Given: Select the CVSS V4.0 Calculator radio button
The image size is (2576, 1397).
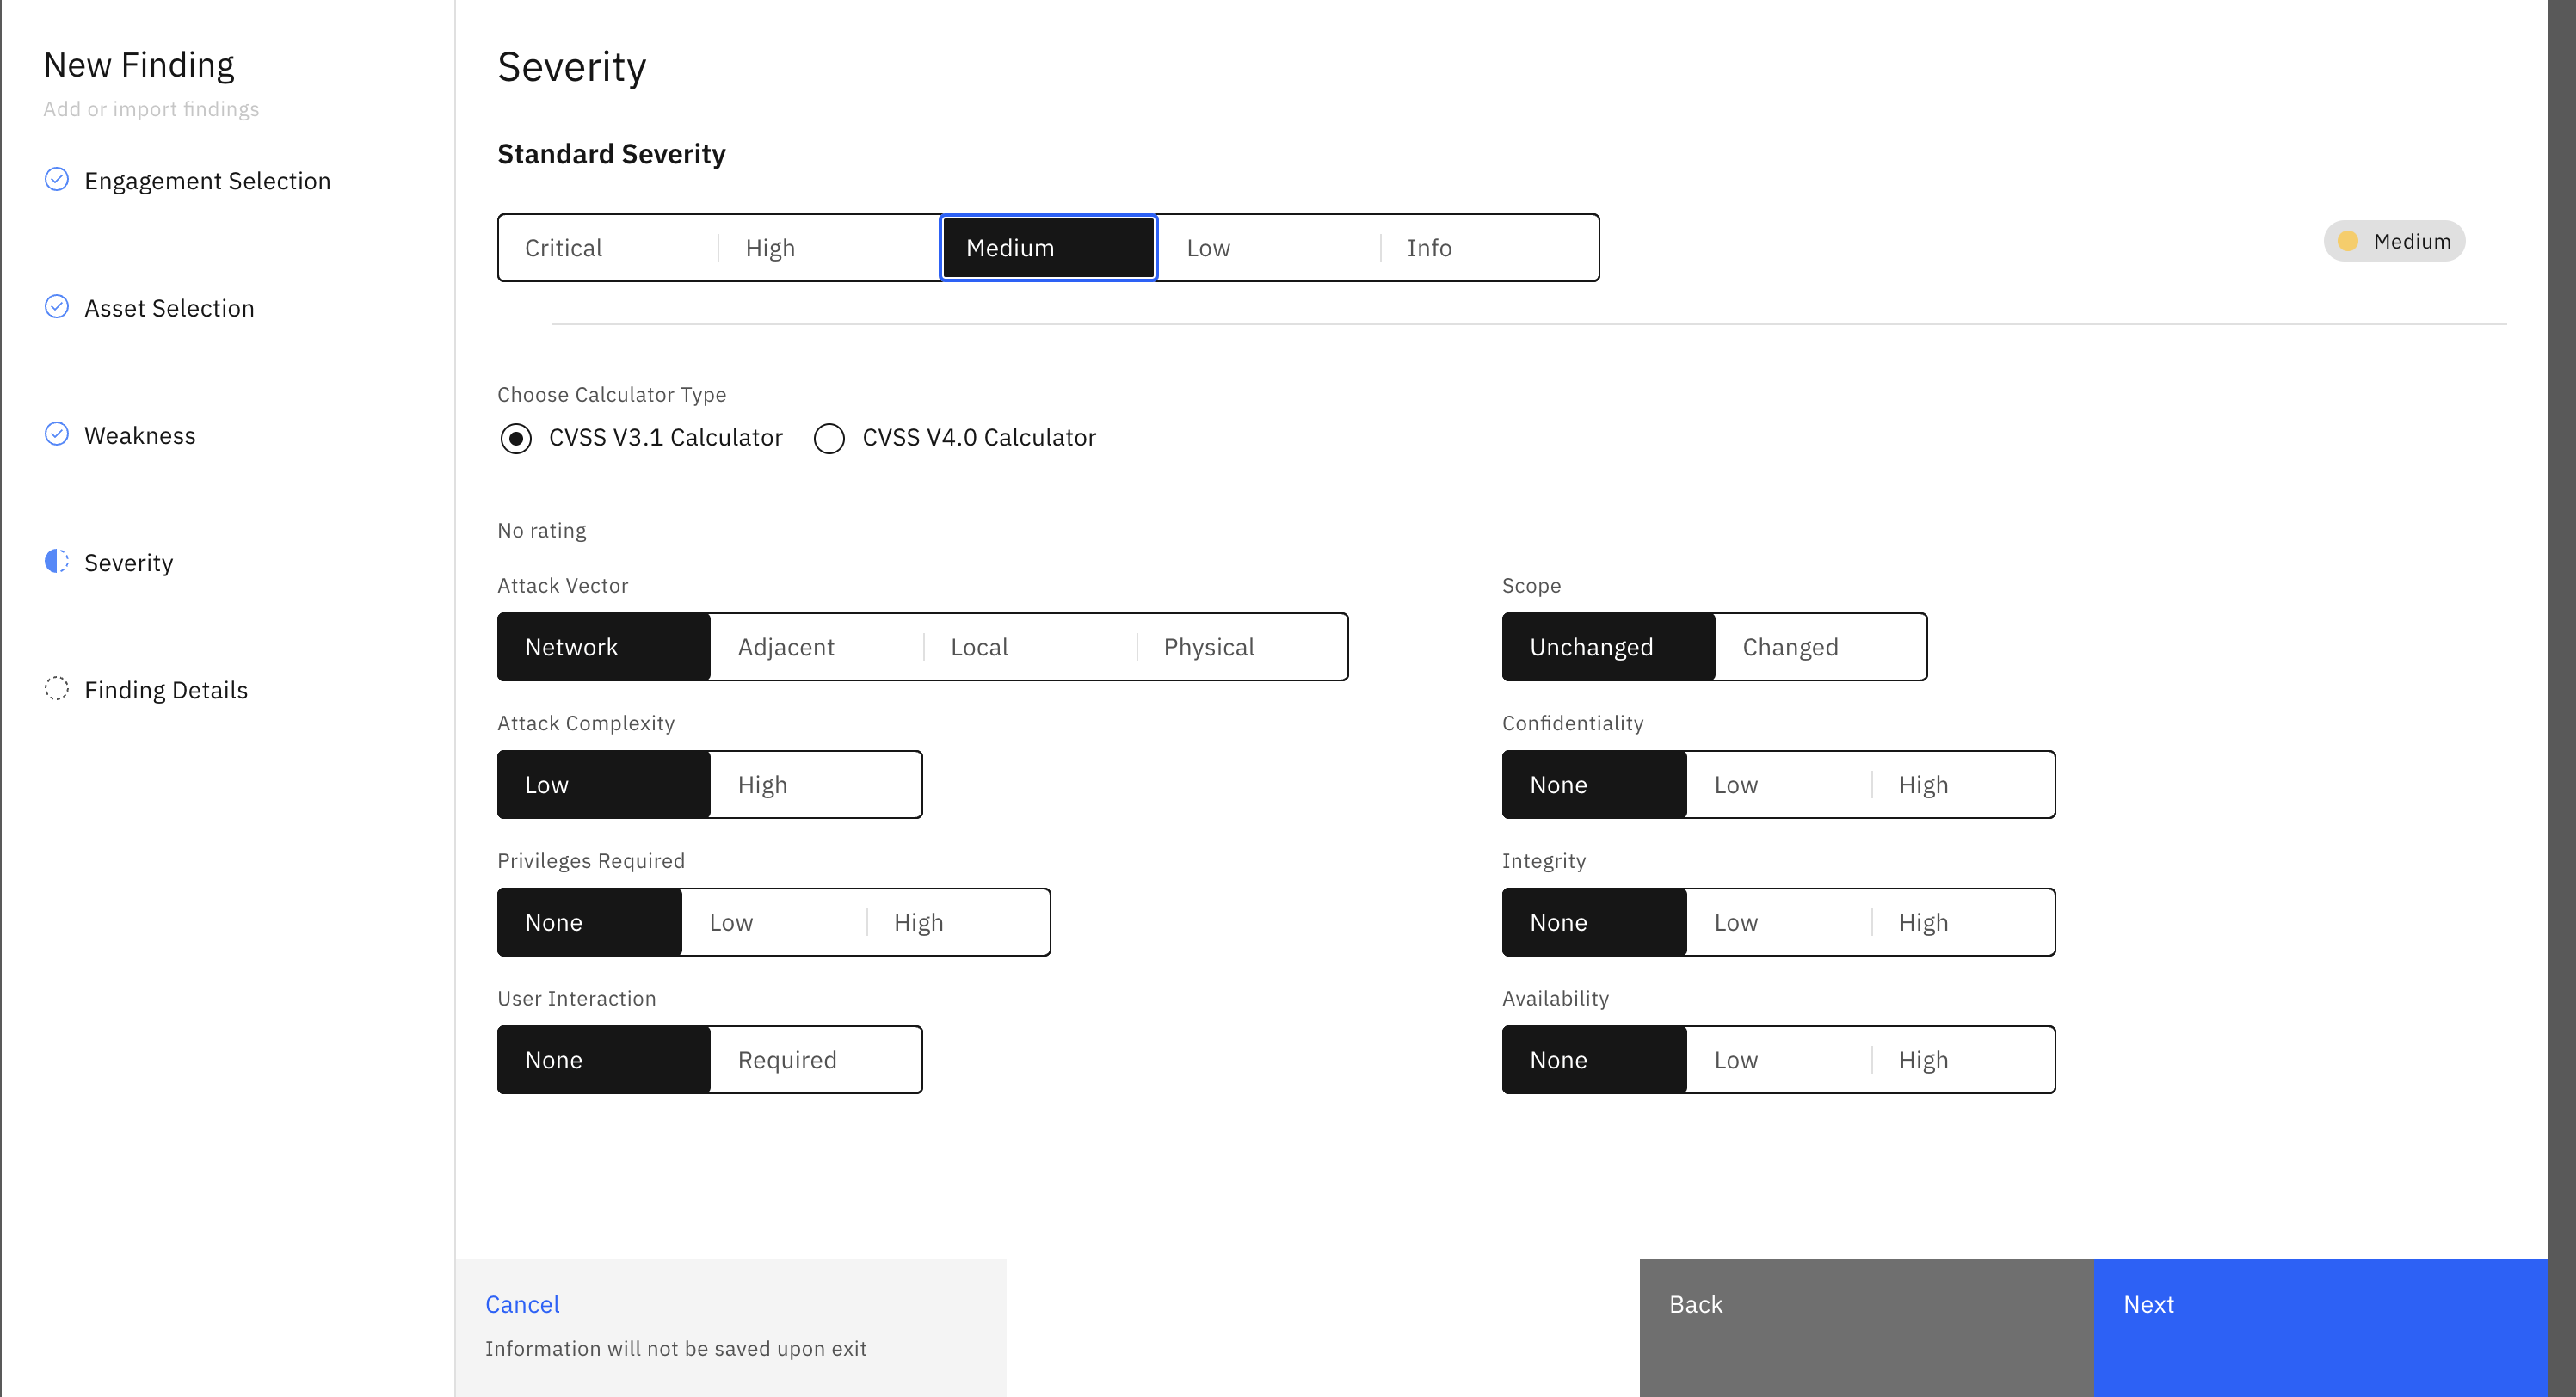Looking at the screenshot, I should tap(829, 439).
